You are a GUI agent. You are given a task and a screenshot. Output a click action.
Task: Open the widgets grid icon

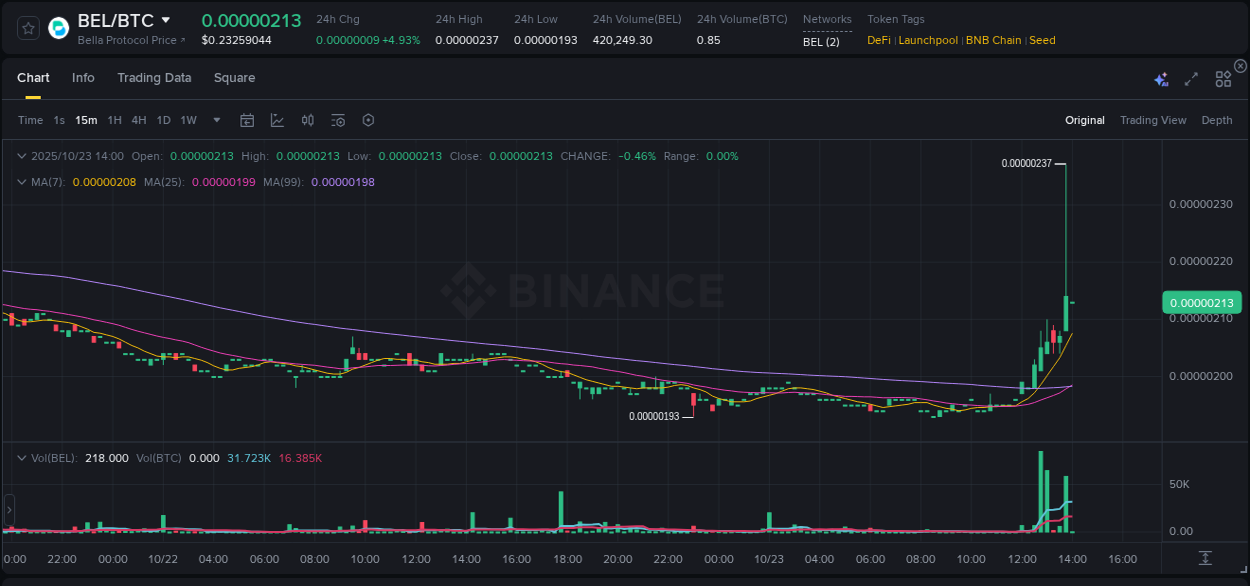pos(1222,78)
